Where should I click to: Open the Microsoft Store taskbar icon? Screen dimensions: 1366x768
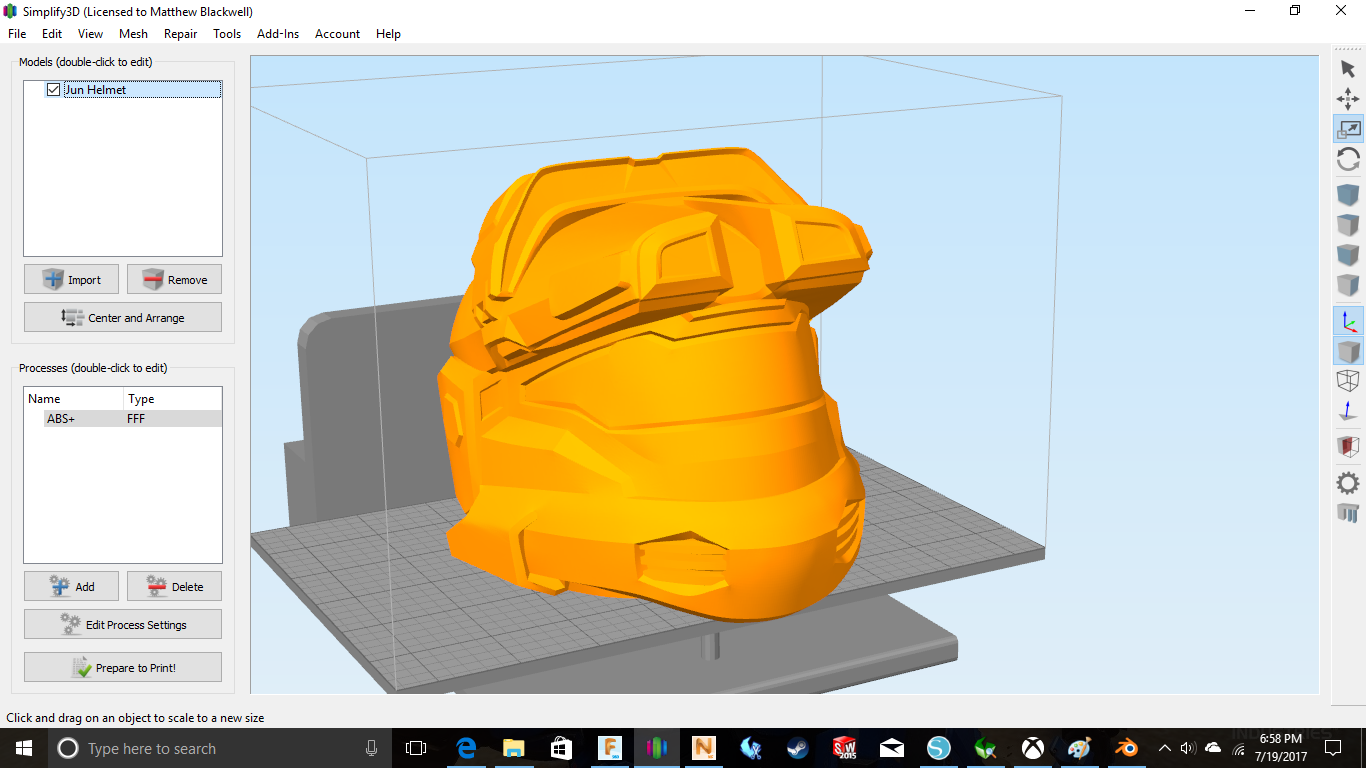[560, 748]
